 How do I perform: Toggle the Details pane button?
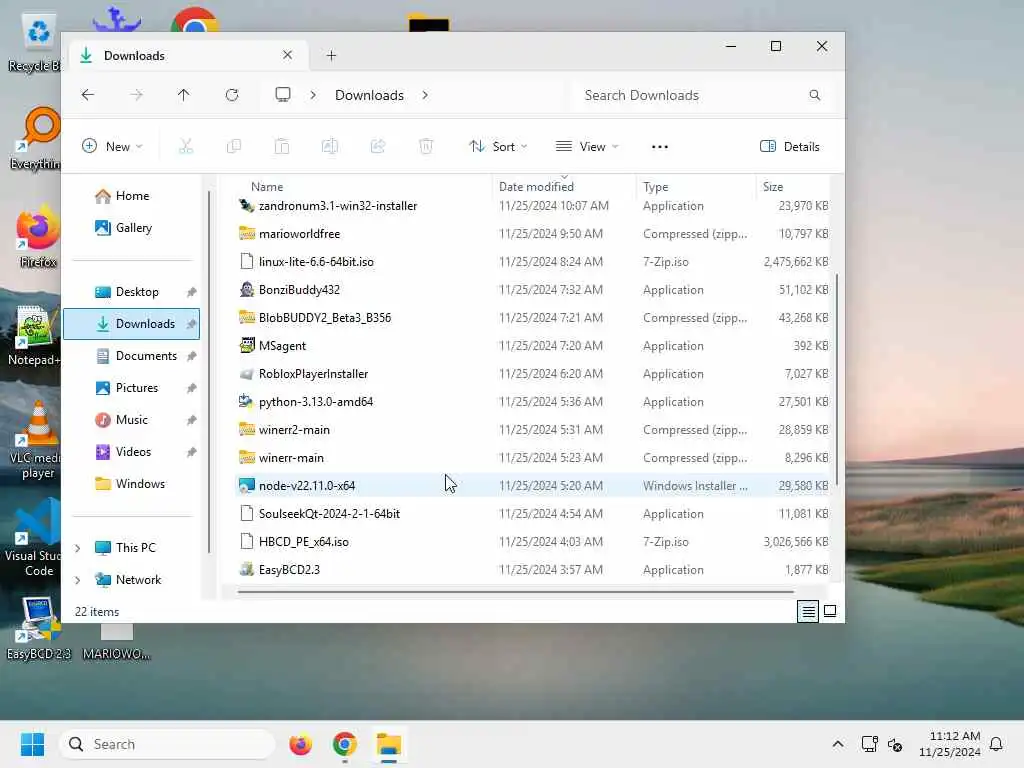[790, 146]
